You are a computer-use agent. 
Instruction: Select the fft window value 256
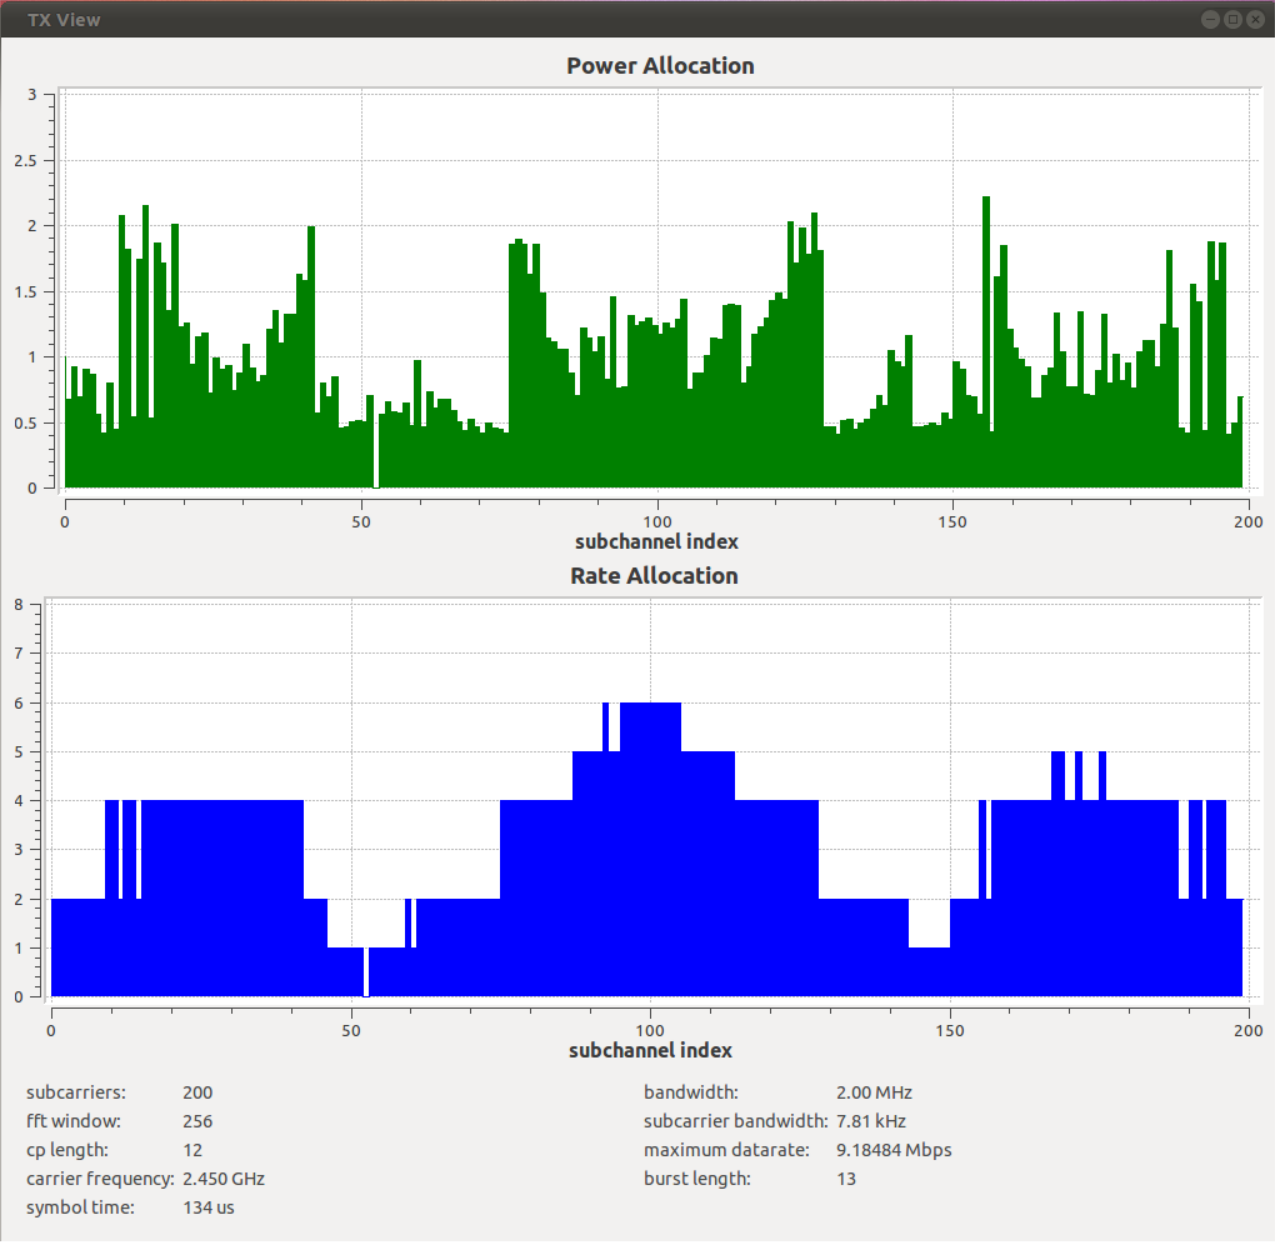pyautogui.click(x=198, y=1121)
